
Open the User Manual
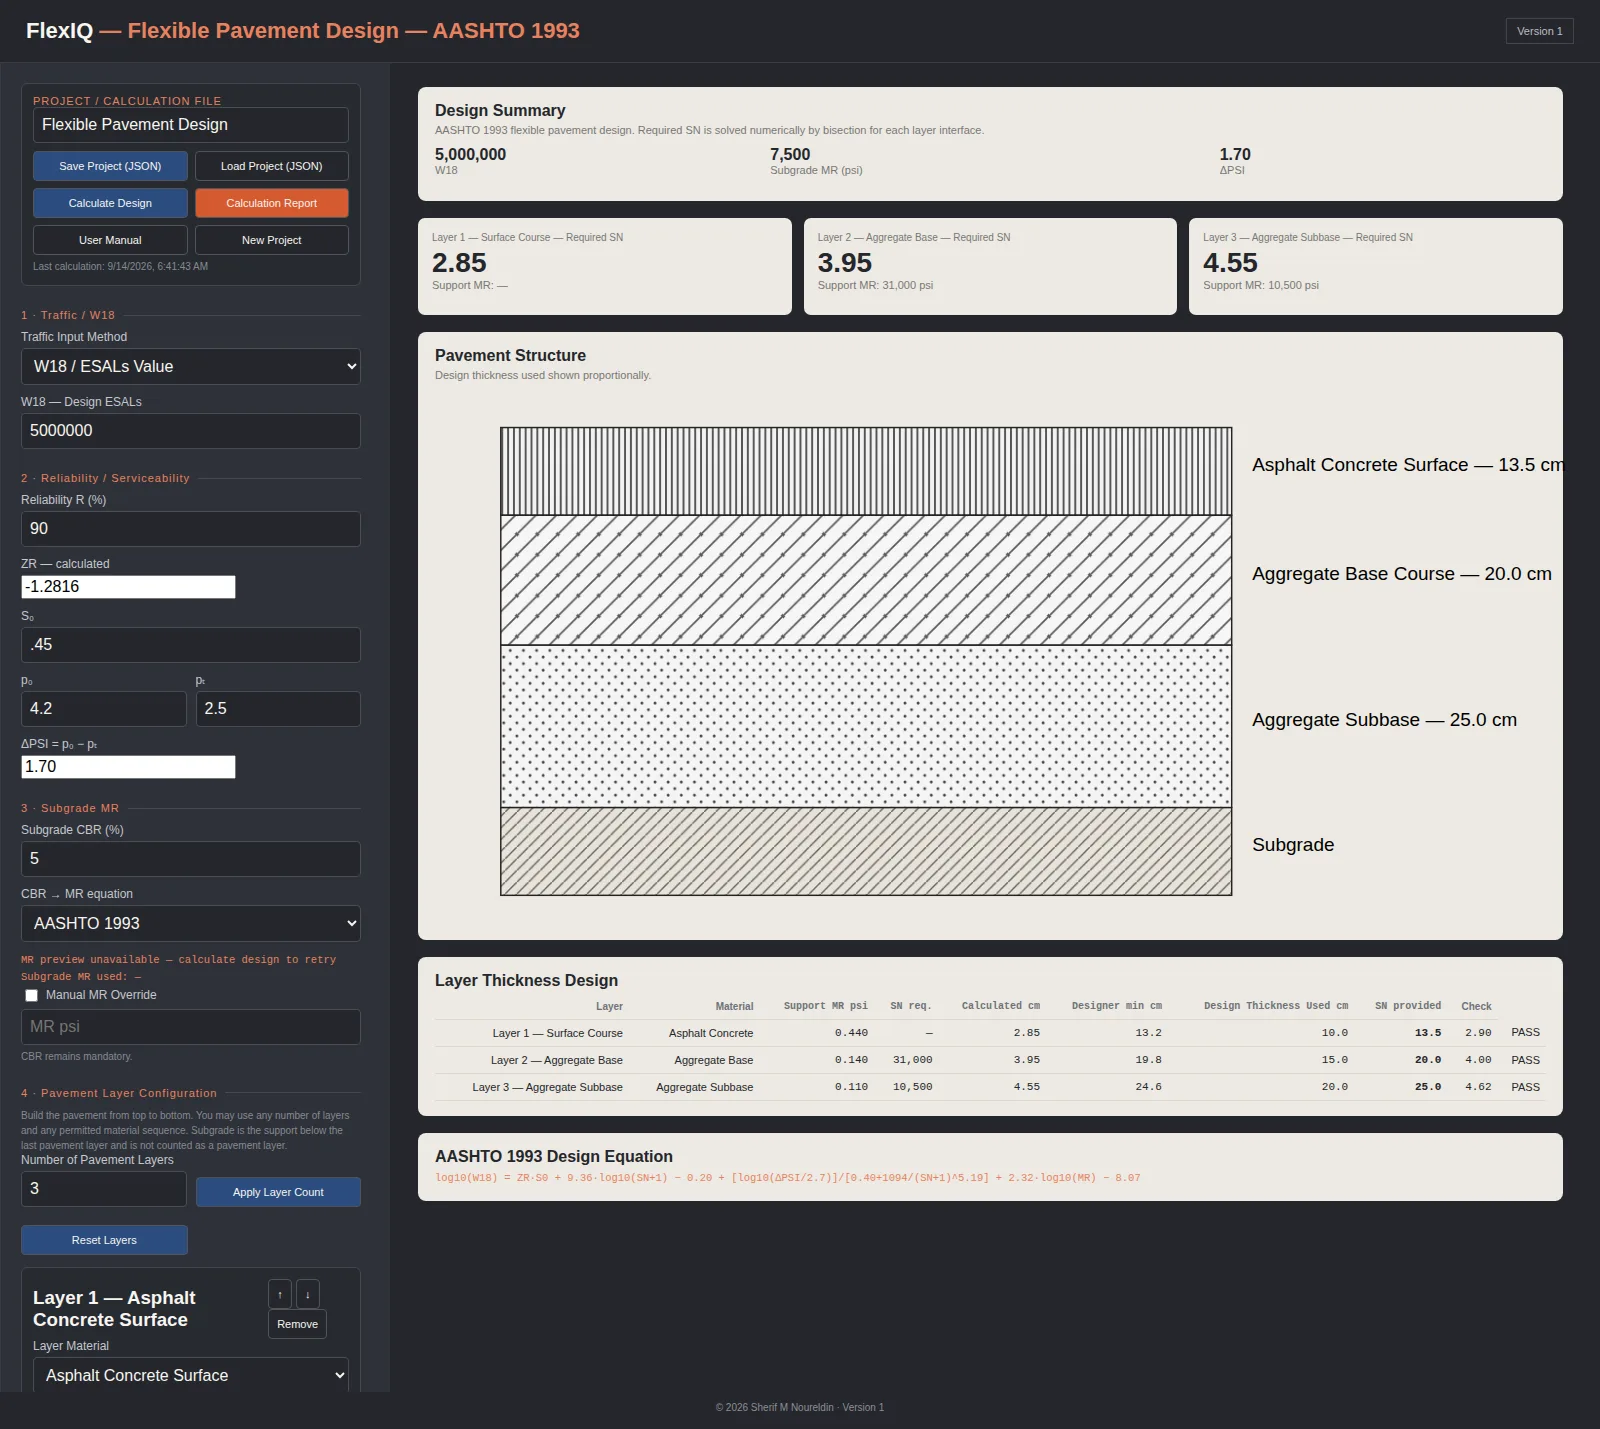[110, 240]
